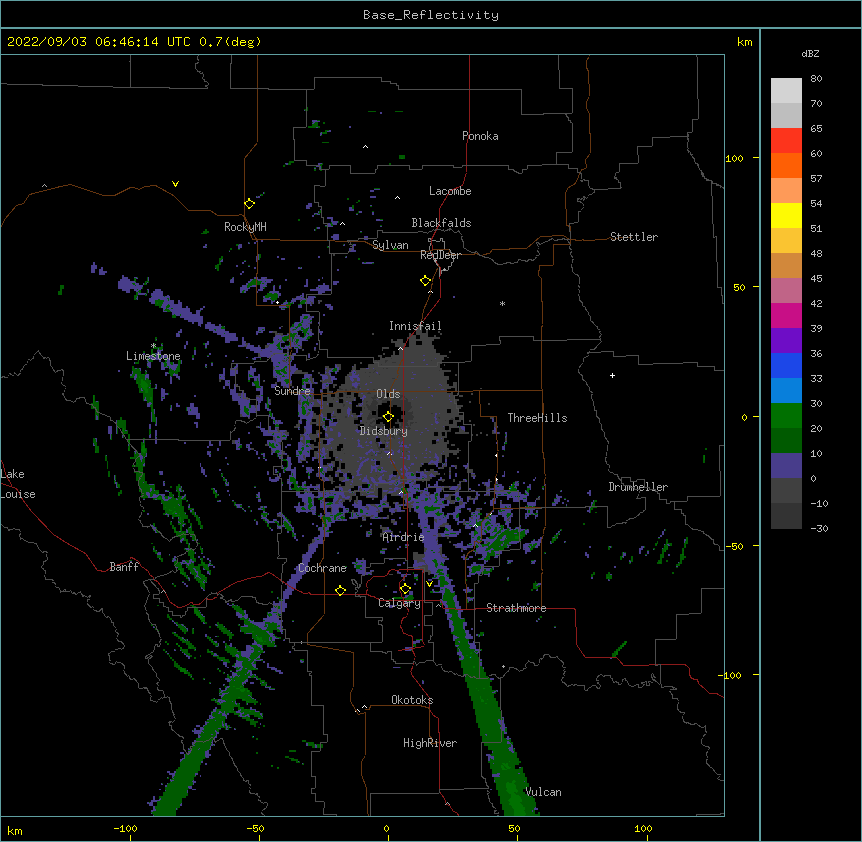The width and height of the screenshot is (862, 842).
Task: Select the yellow diamond radar marker at Olds
Action: [x=388, y=417]
